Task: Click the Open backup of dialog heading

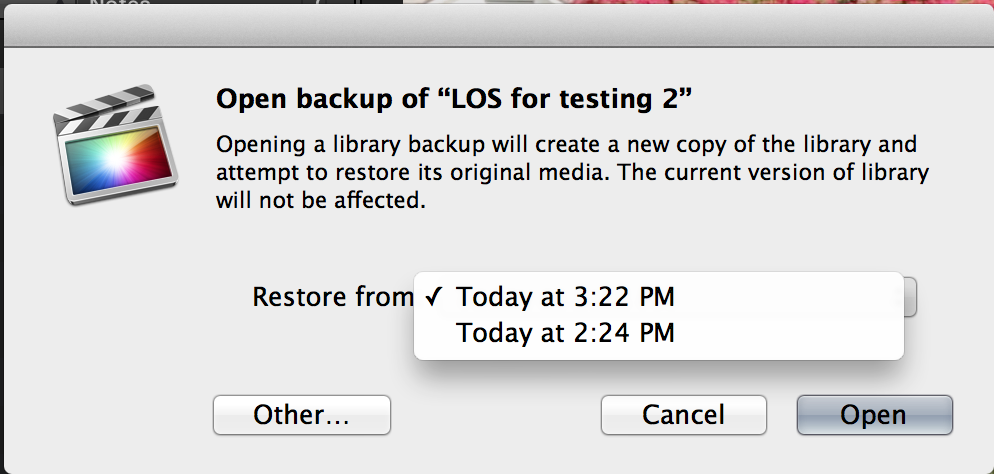Action: pos(454,99)
